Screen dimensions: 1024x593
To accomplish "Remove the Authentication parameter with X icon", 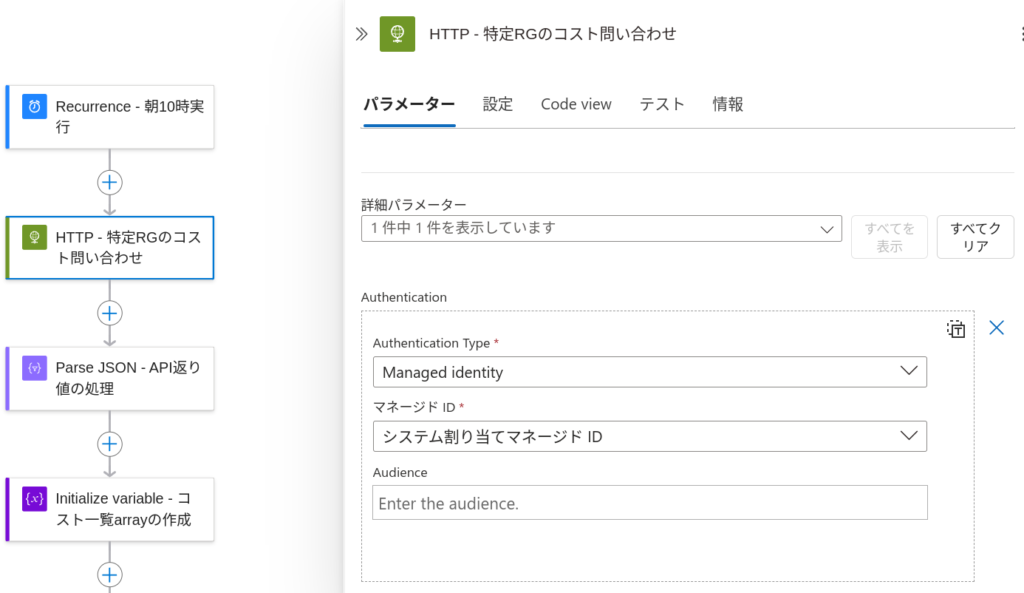I will (x=996, y=327).
